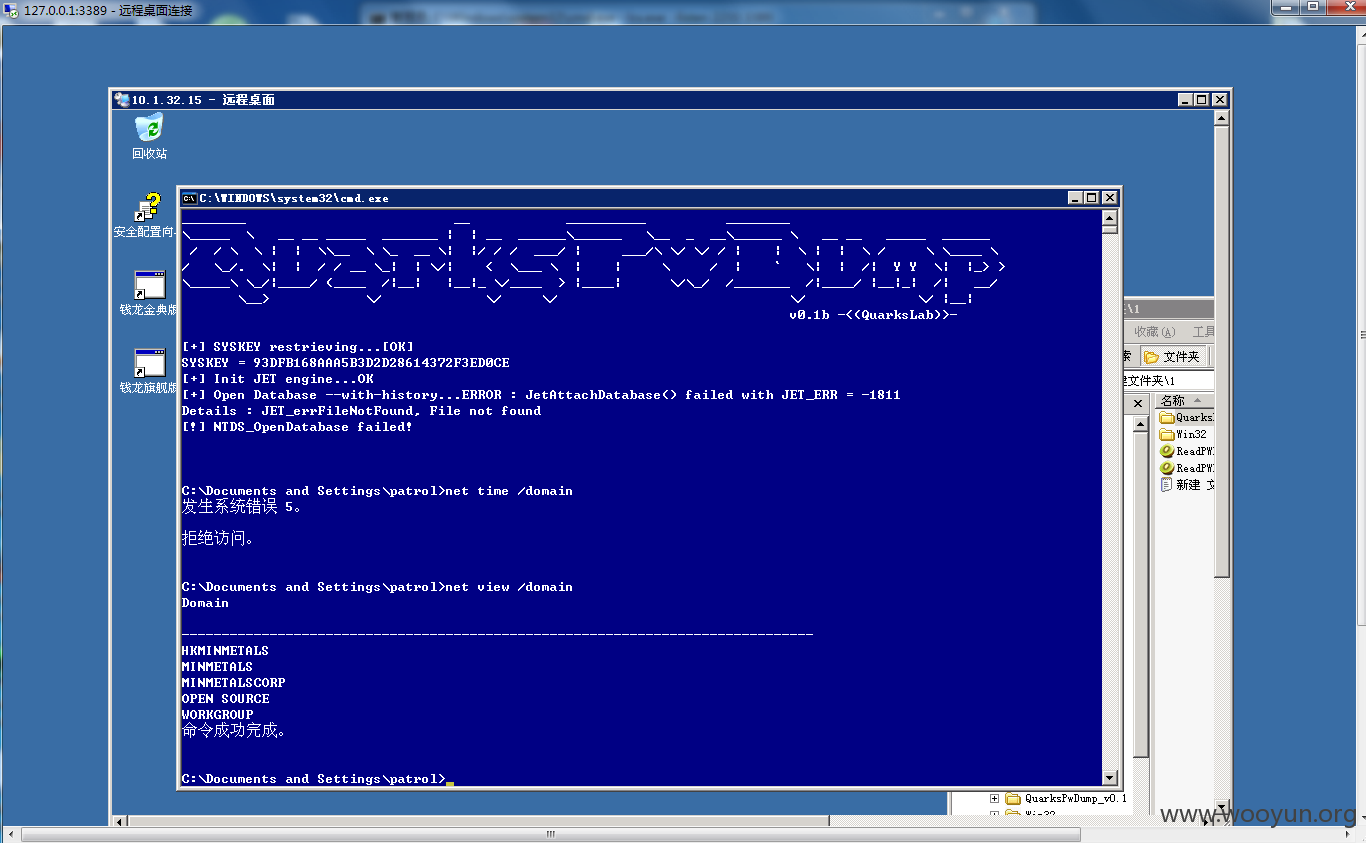Click inner remote desktop vertical scroll-down arrow
Screen dimensions: 1366x843
[x=1221, y=809]
